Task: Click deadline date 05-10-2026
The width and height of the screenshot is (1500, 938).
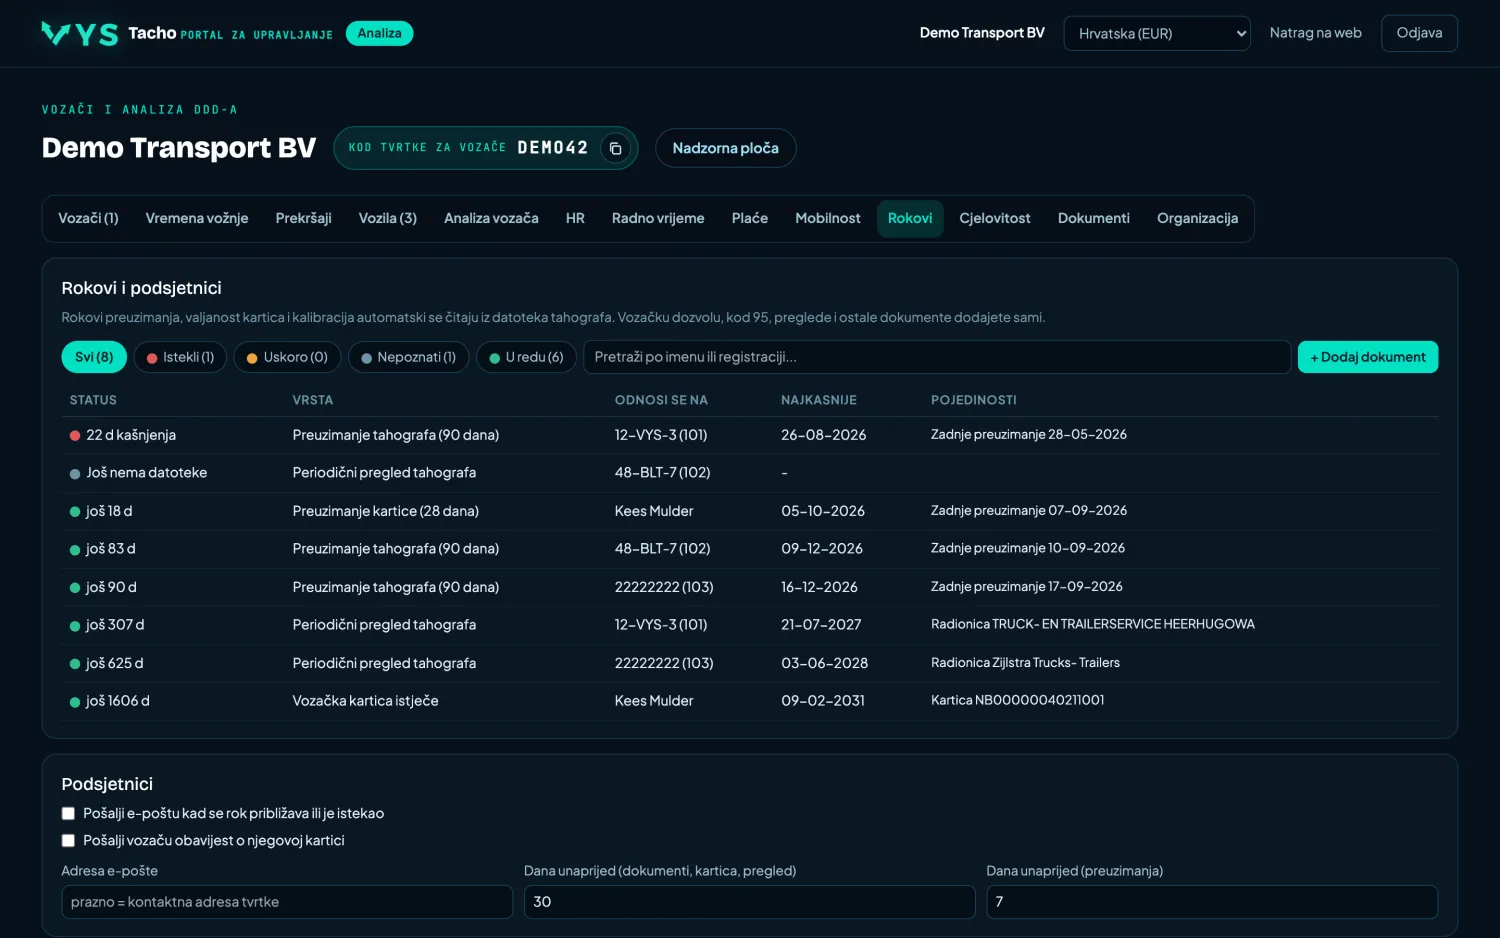Action: point(823,511)
